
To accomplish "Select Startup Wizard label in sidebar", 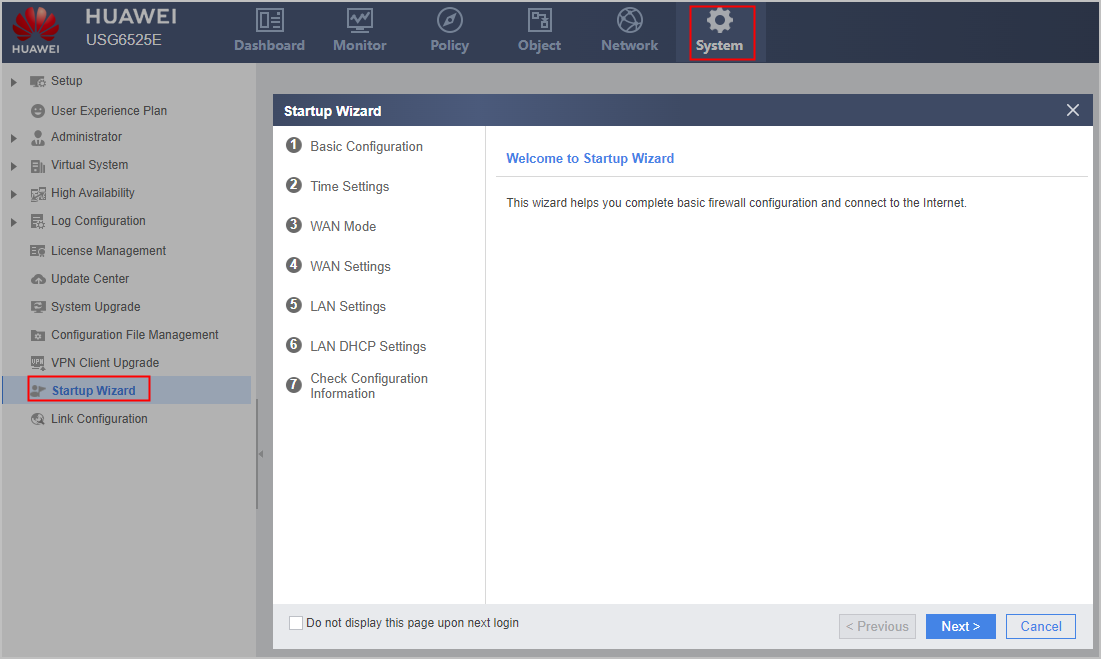I will 93,391.
